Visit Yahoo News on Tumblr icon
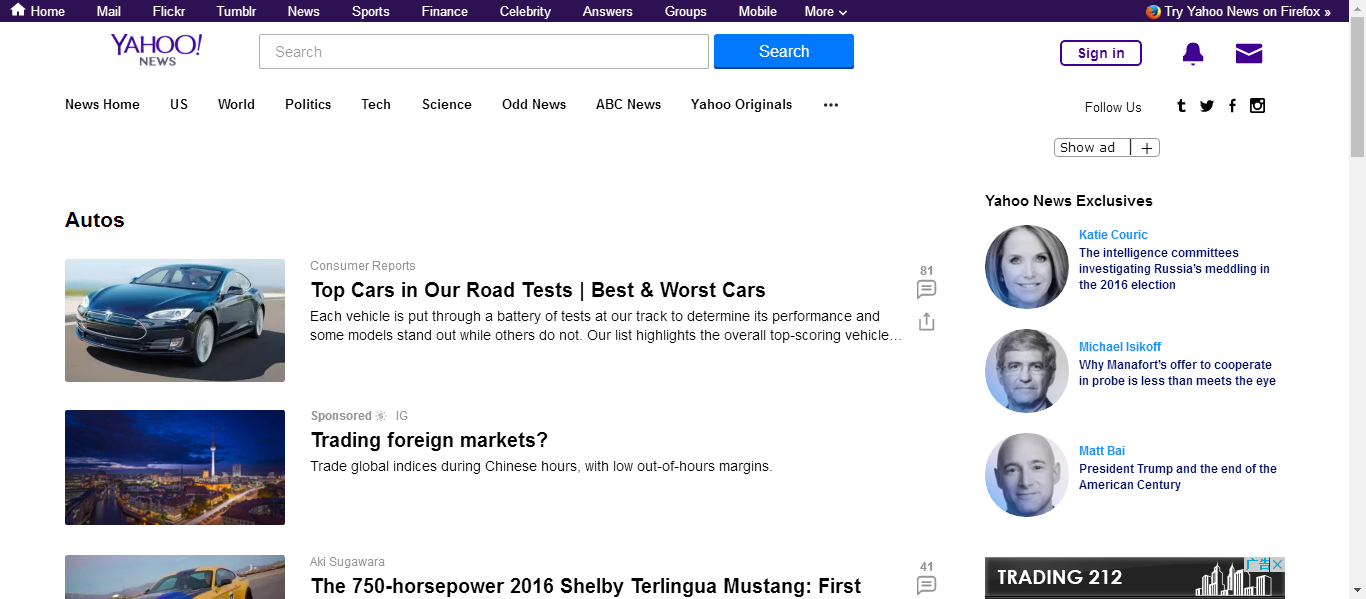Viewport: 1366px width, 599px height. tap(1181, 106)
